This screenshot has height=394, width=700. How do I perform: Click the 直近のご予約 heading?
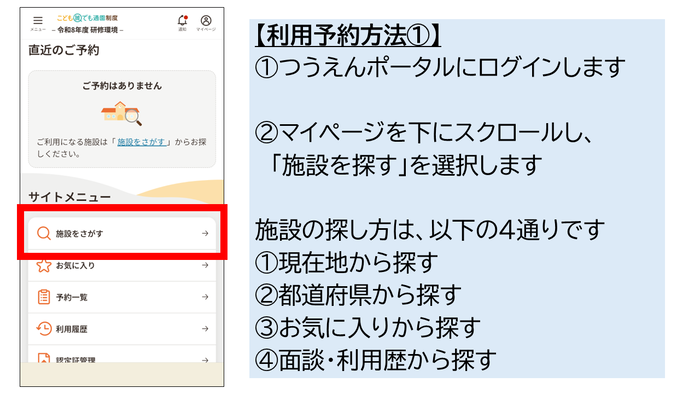point(64,50)
